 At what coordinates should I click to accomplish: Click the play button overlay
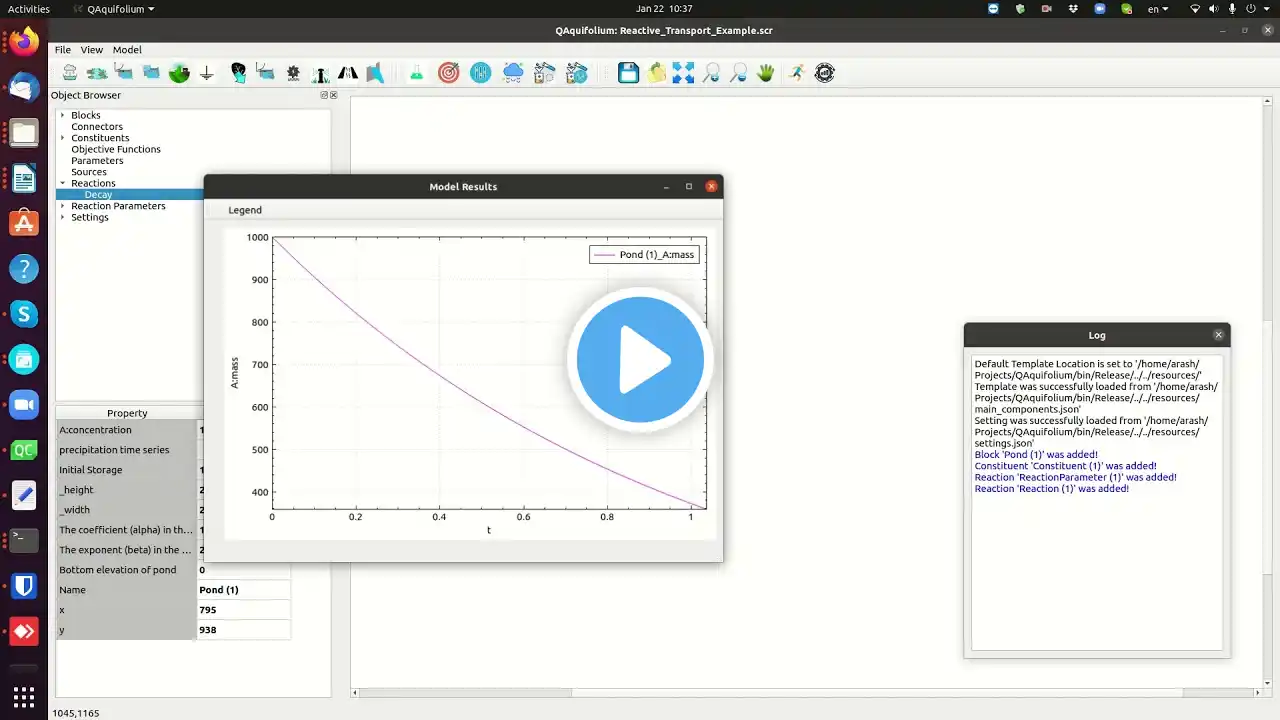click(x=640, y=360)
